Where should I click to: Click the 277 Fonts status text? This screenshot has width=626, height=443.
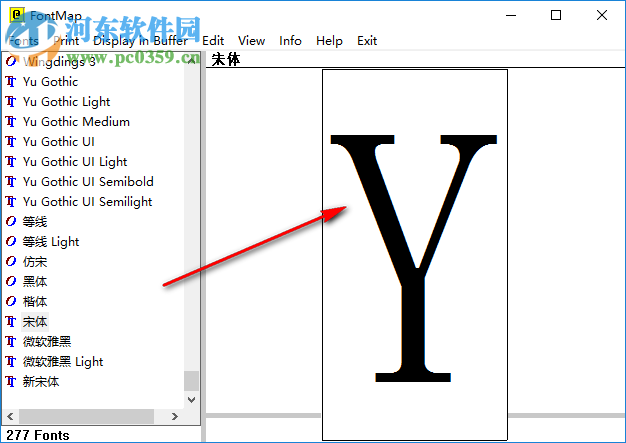click(38, 435)
